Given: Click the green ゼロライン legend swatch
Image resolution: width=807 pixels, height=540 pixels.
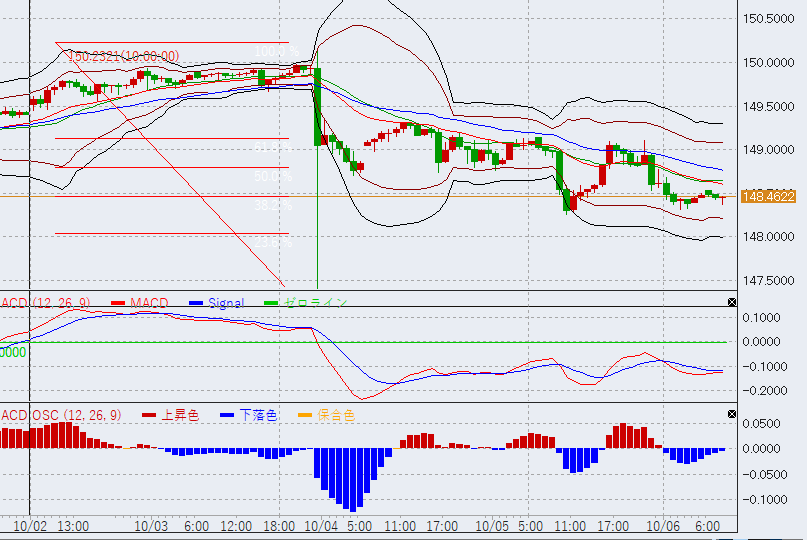Looking at the screenshot, I should (269, 303).
